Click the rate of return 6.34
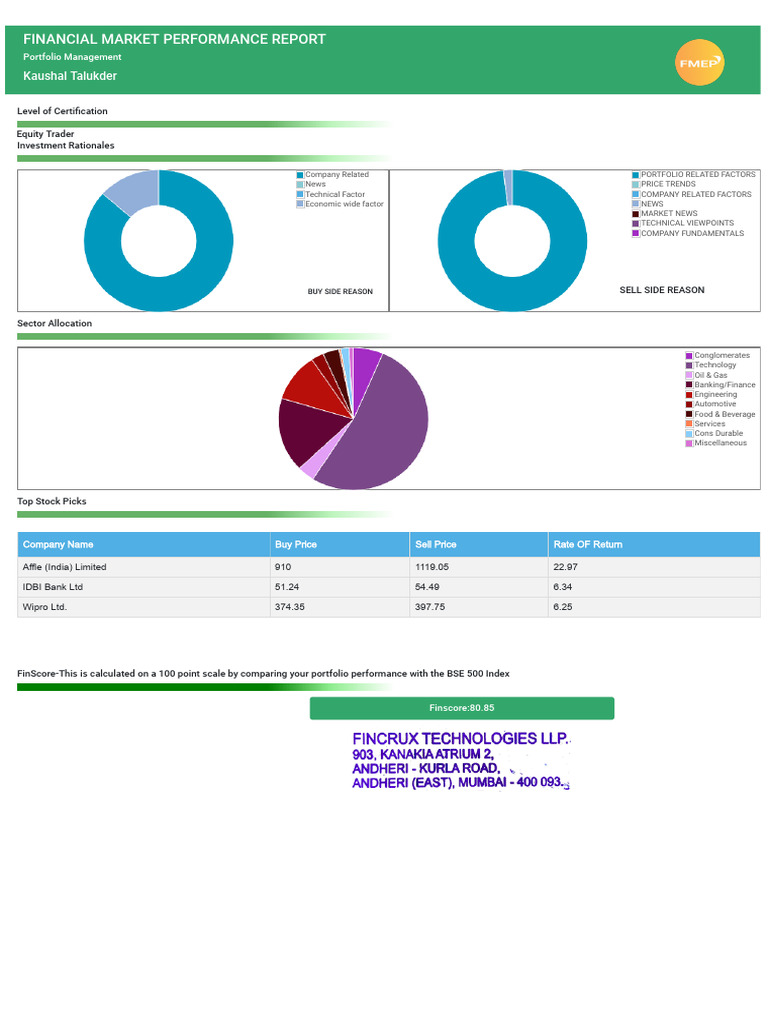This screenshot has width=768, height=1024. tap(562, 587)
